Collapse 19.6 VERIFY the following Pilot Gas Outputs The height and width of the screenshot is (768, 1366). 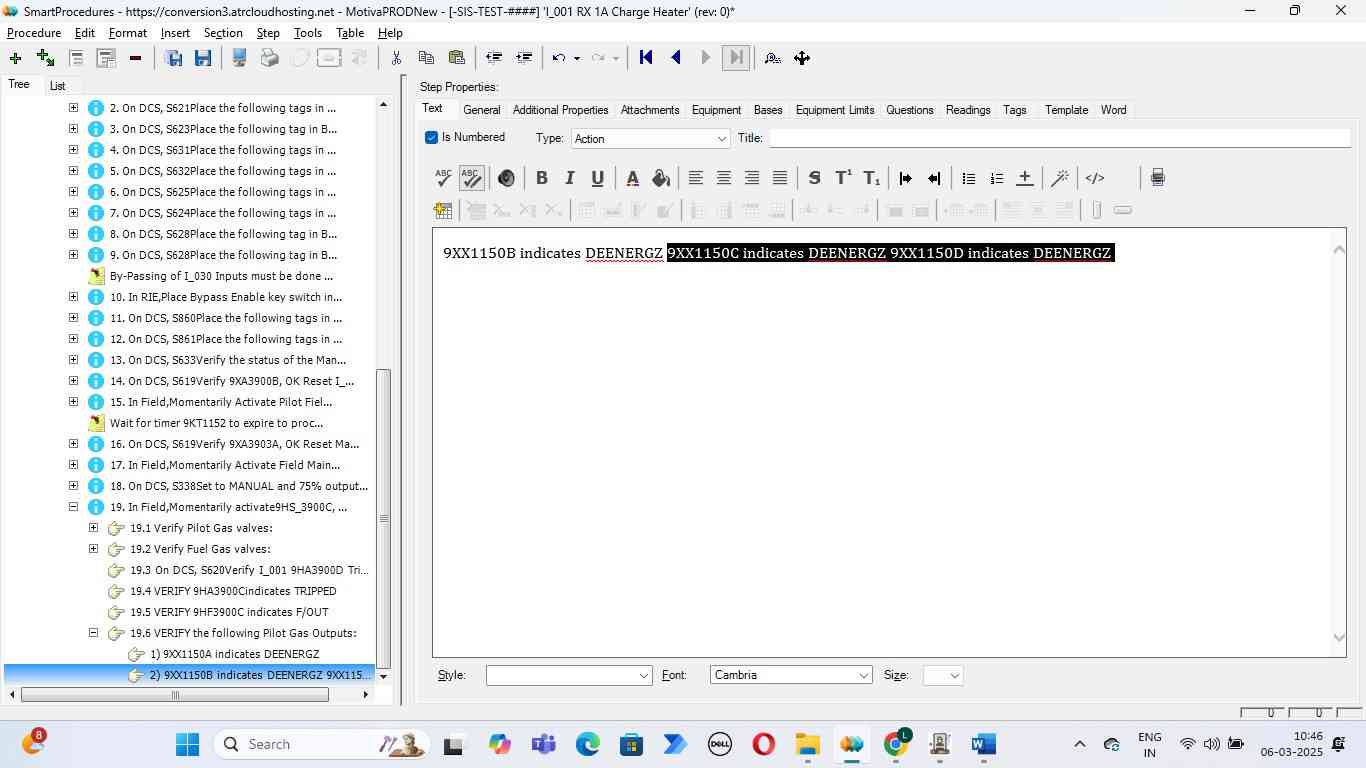[x=93, y=633]
